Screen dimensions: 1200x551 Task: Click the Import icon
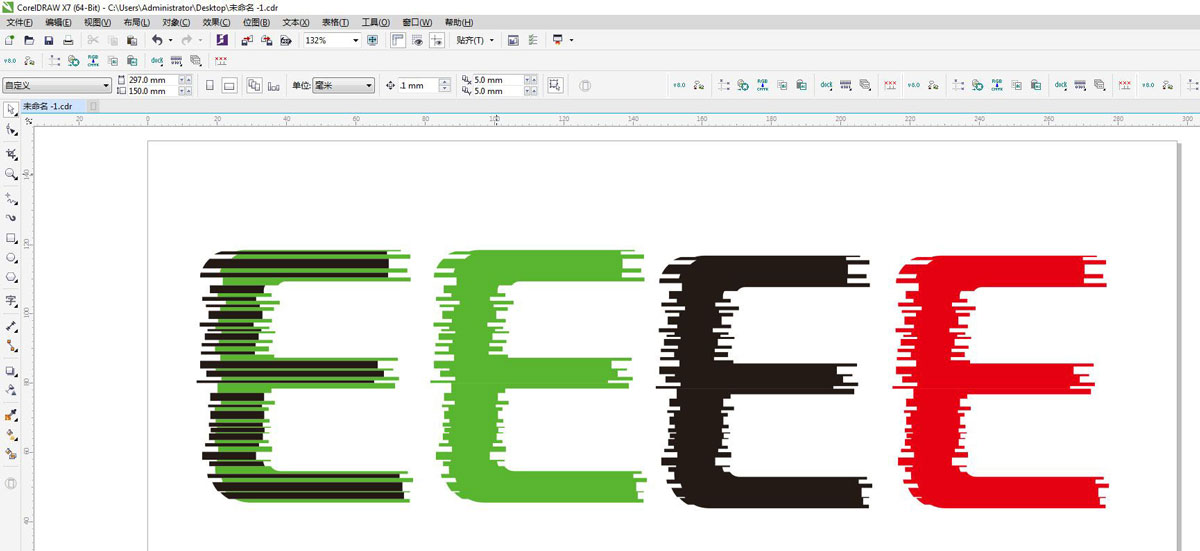(x=247, y=40)
